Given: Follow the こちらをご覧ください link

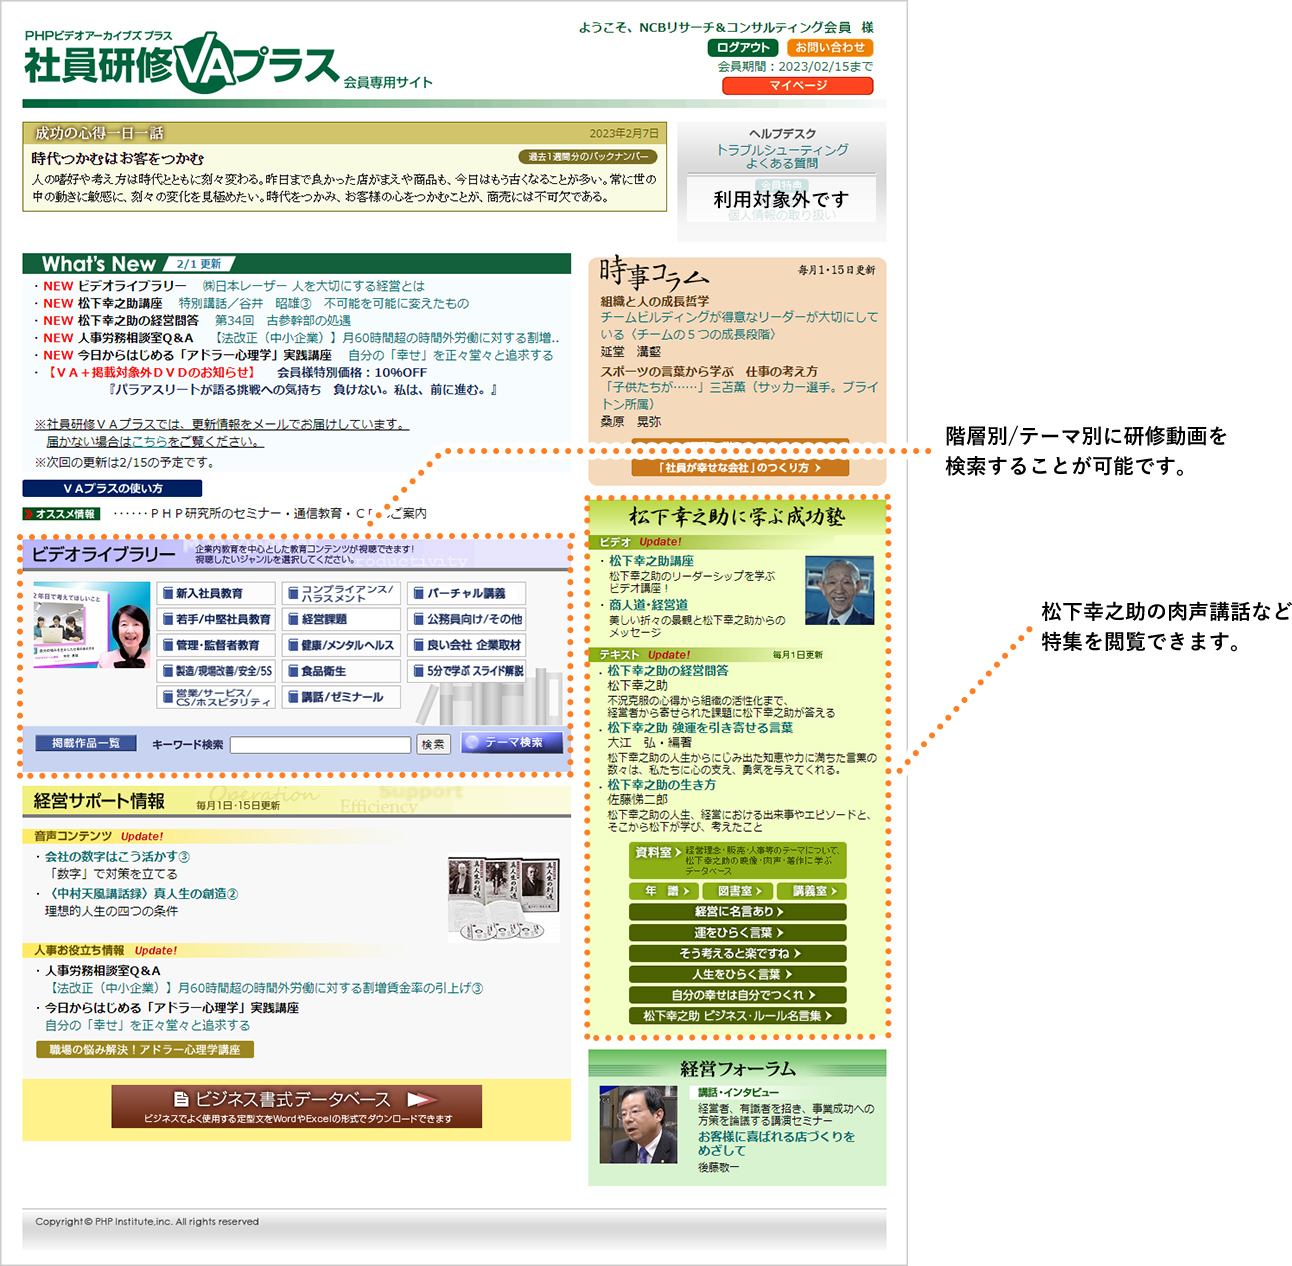Looking at the screenshot, I should (197, 441).
